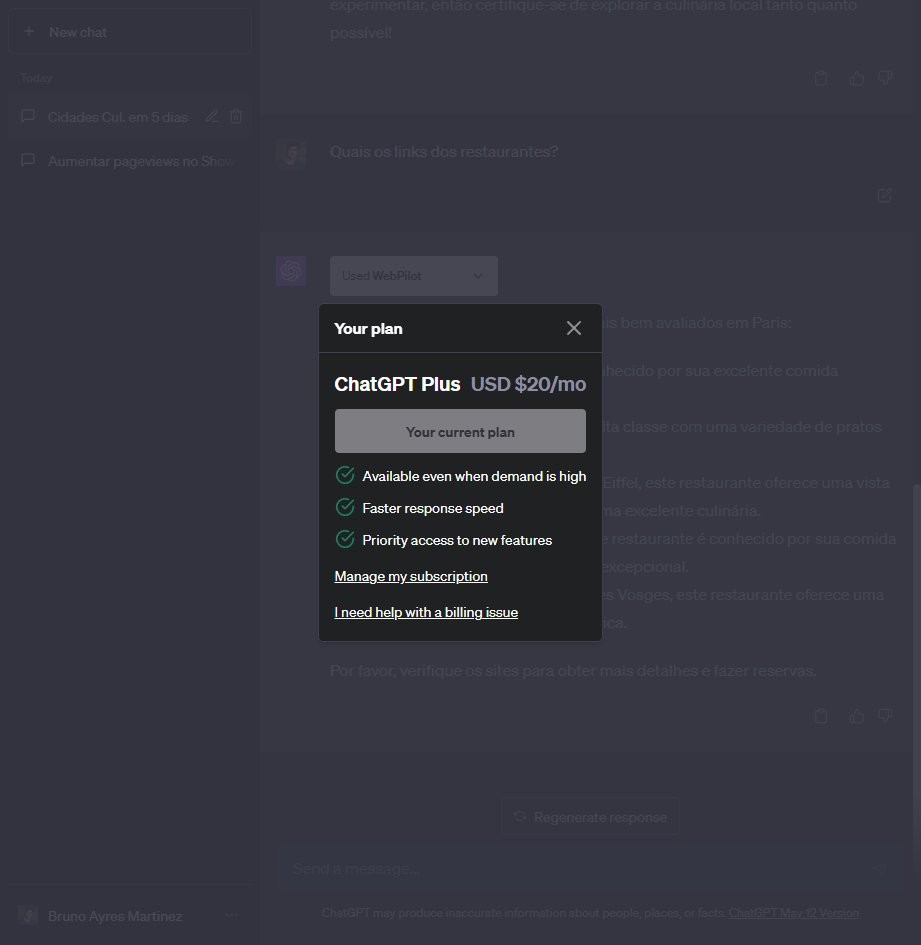Give the restaurant response a thumbs up
The height and width of the screenshot is (945, 921).
click(x=856, y=716)
